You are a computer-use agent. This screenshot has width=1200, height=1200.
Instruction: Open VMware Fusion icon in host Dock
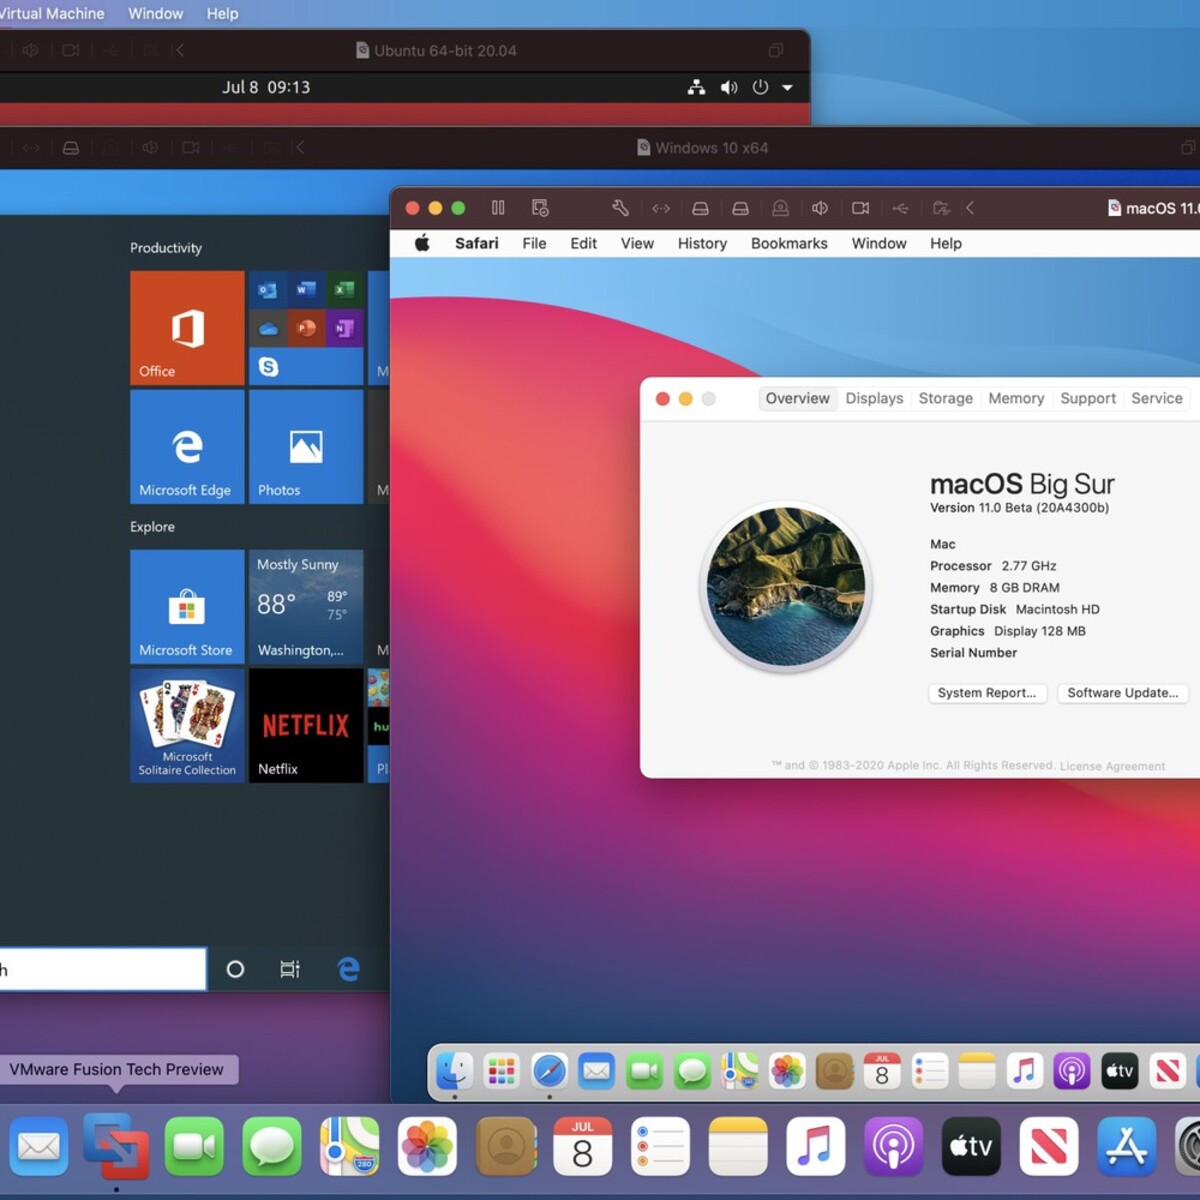coord(116,1146)
